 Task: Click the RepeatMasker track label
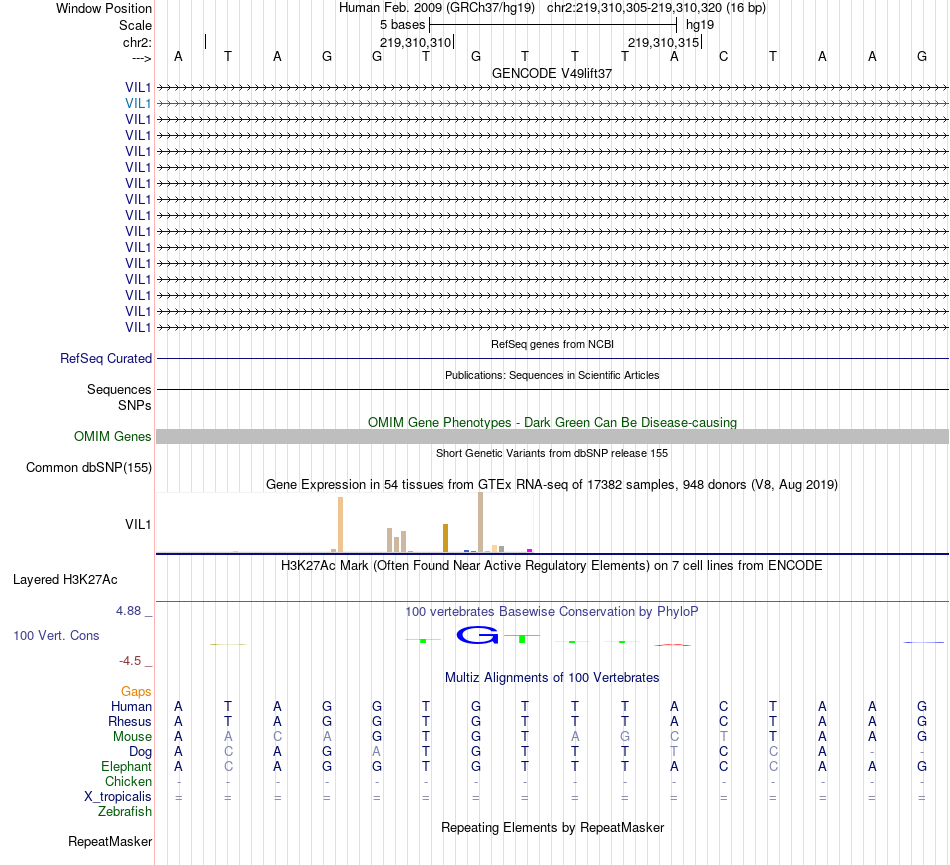(x=110, y=842)
